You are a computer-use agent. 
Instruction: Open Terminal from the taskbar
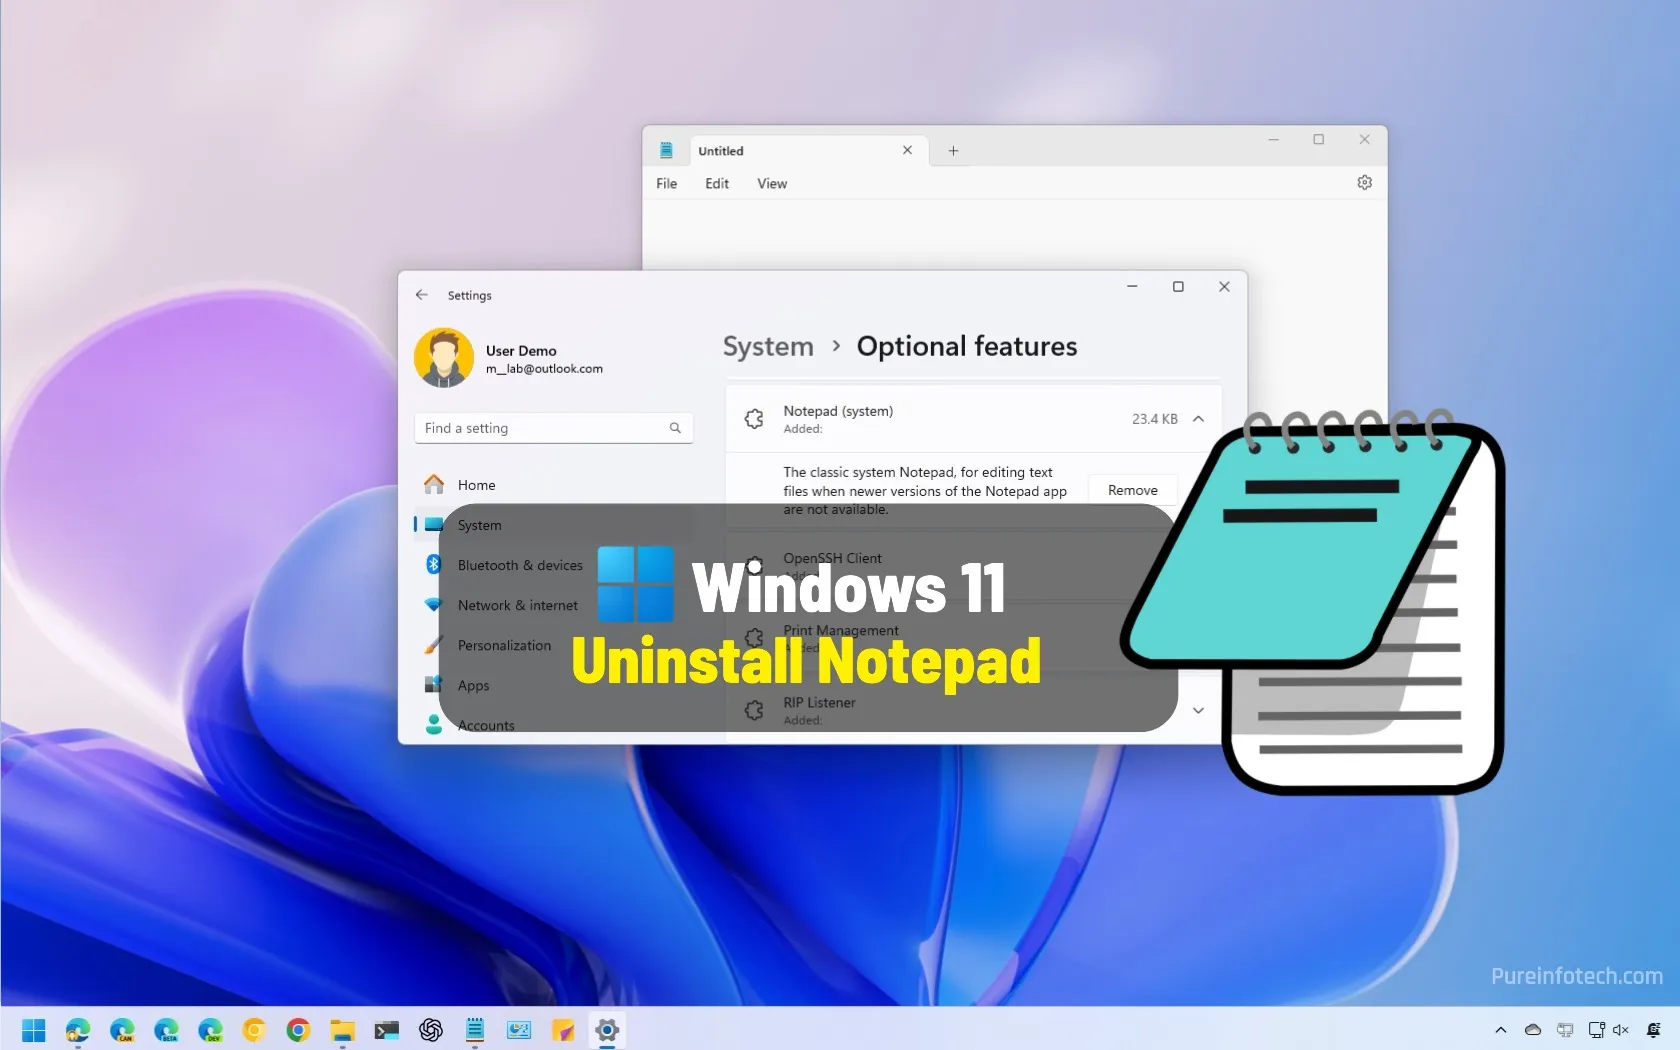point(387,1029)
